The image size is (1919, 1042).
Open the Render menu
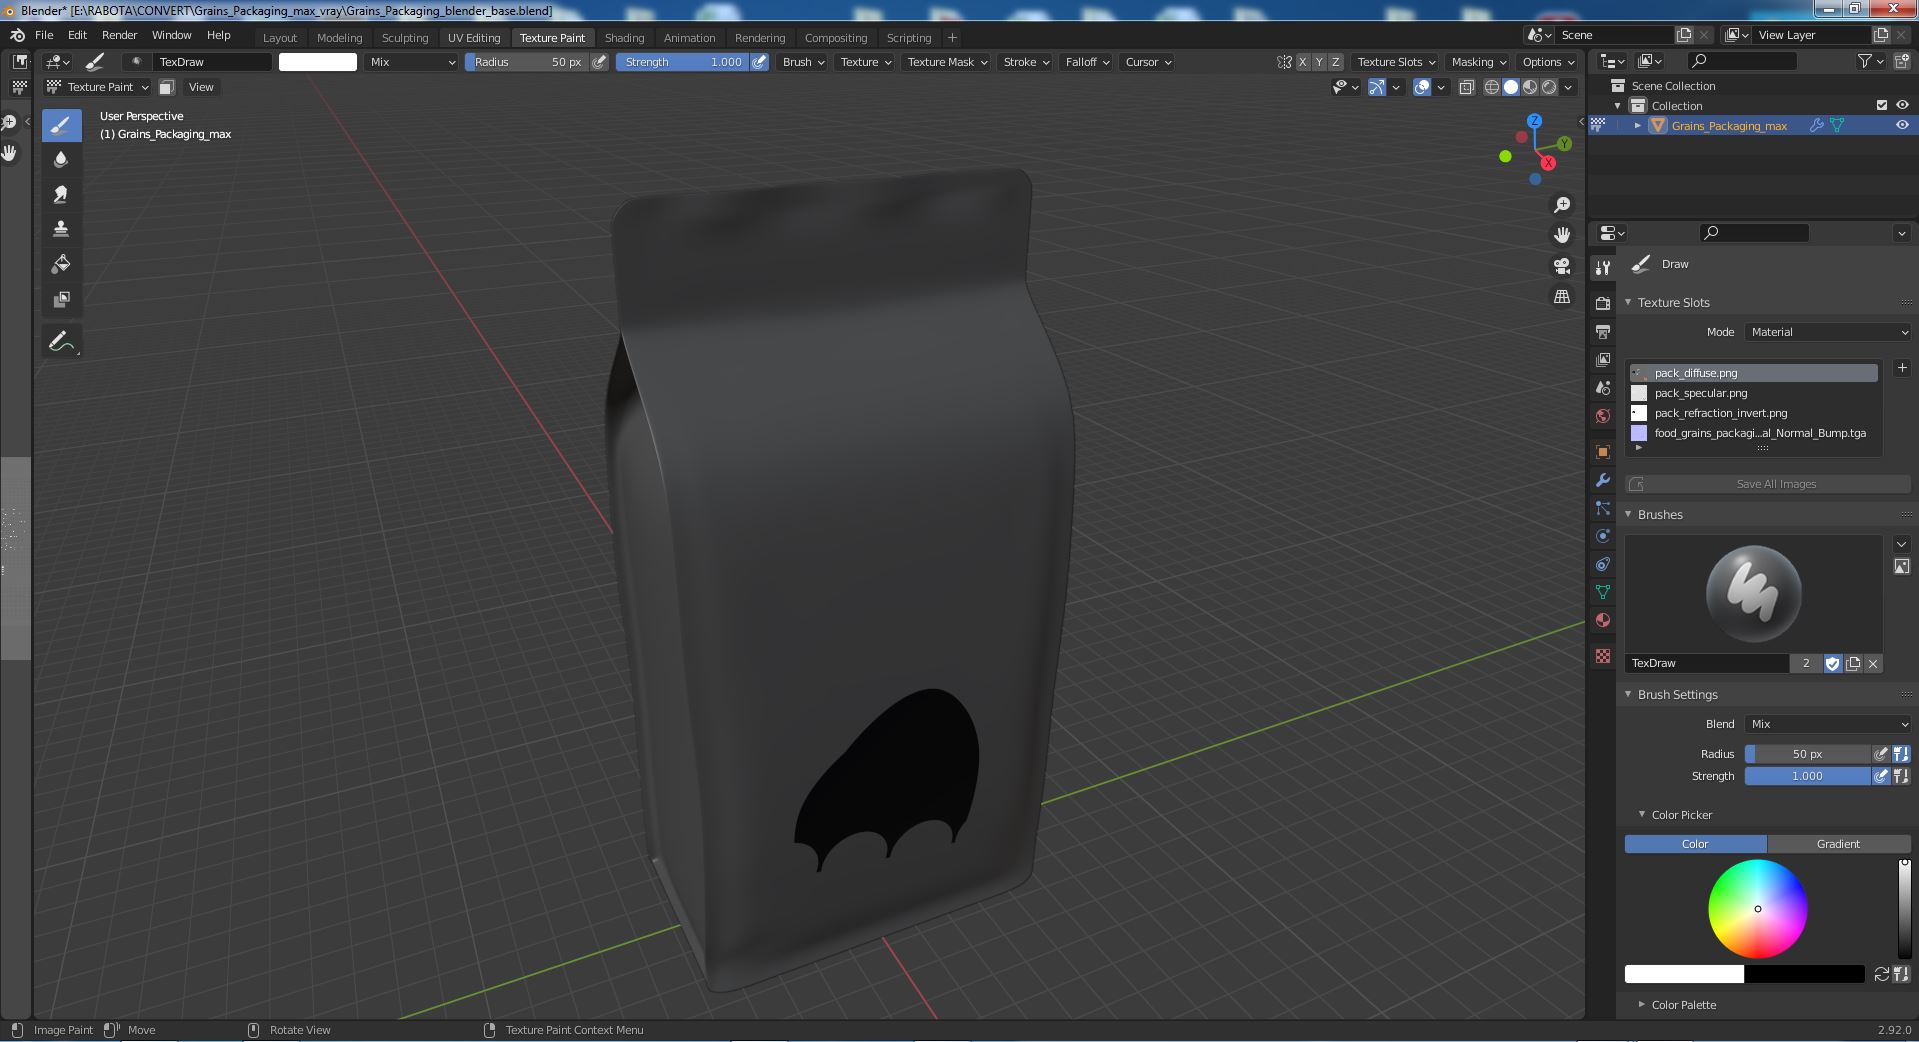point(119,35)
